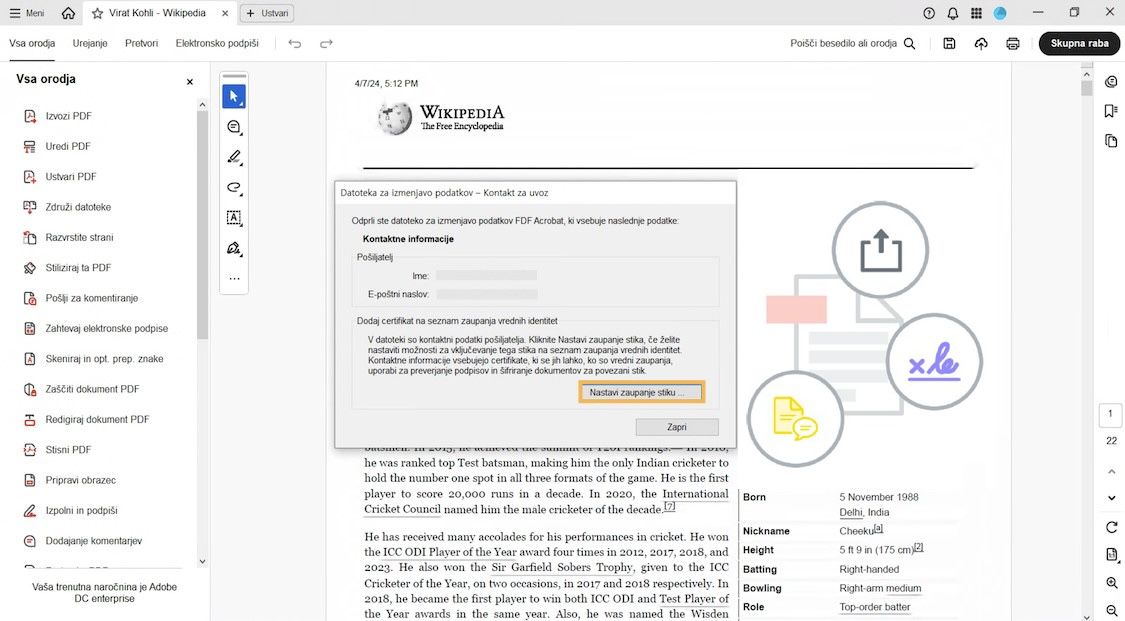
Task: Go to the Home icon
Action: click(68, 13)
